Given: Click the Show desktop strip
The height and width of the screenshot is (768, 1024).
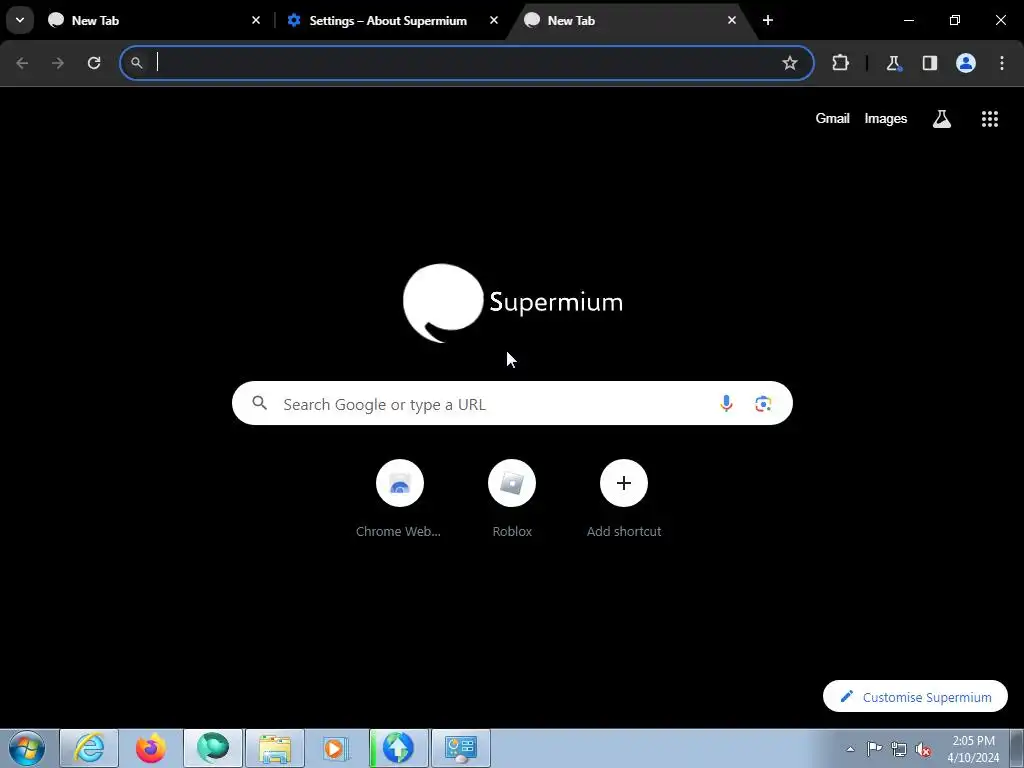Looking at the screenshot, I should pyautogui.click(x=1017, y=748).
